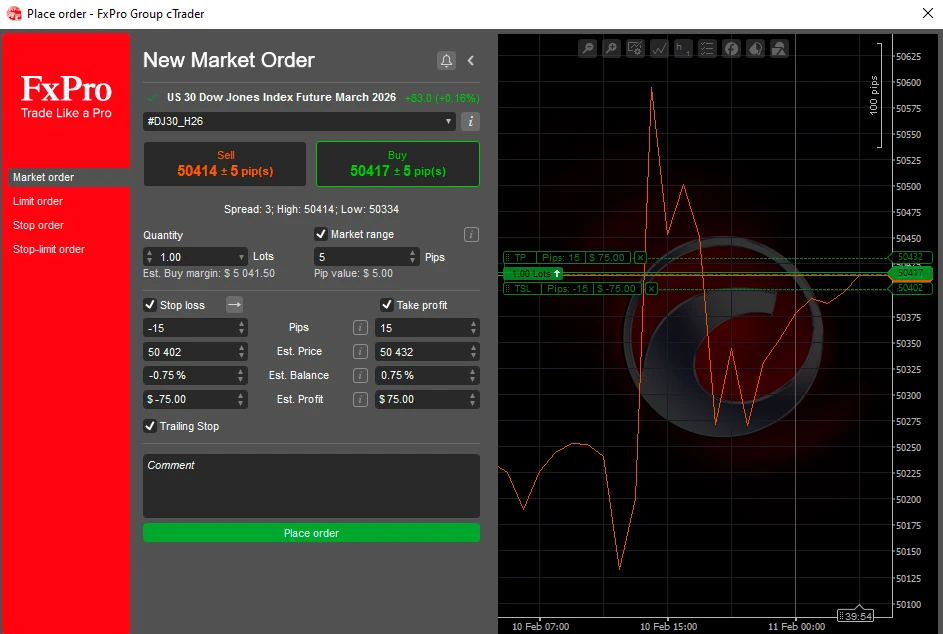Toggle the Market range checkbox
The height and width of the screenshot is (634, 943).
321,234
